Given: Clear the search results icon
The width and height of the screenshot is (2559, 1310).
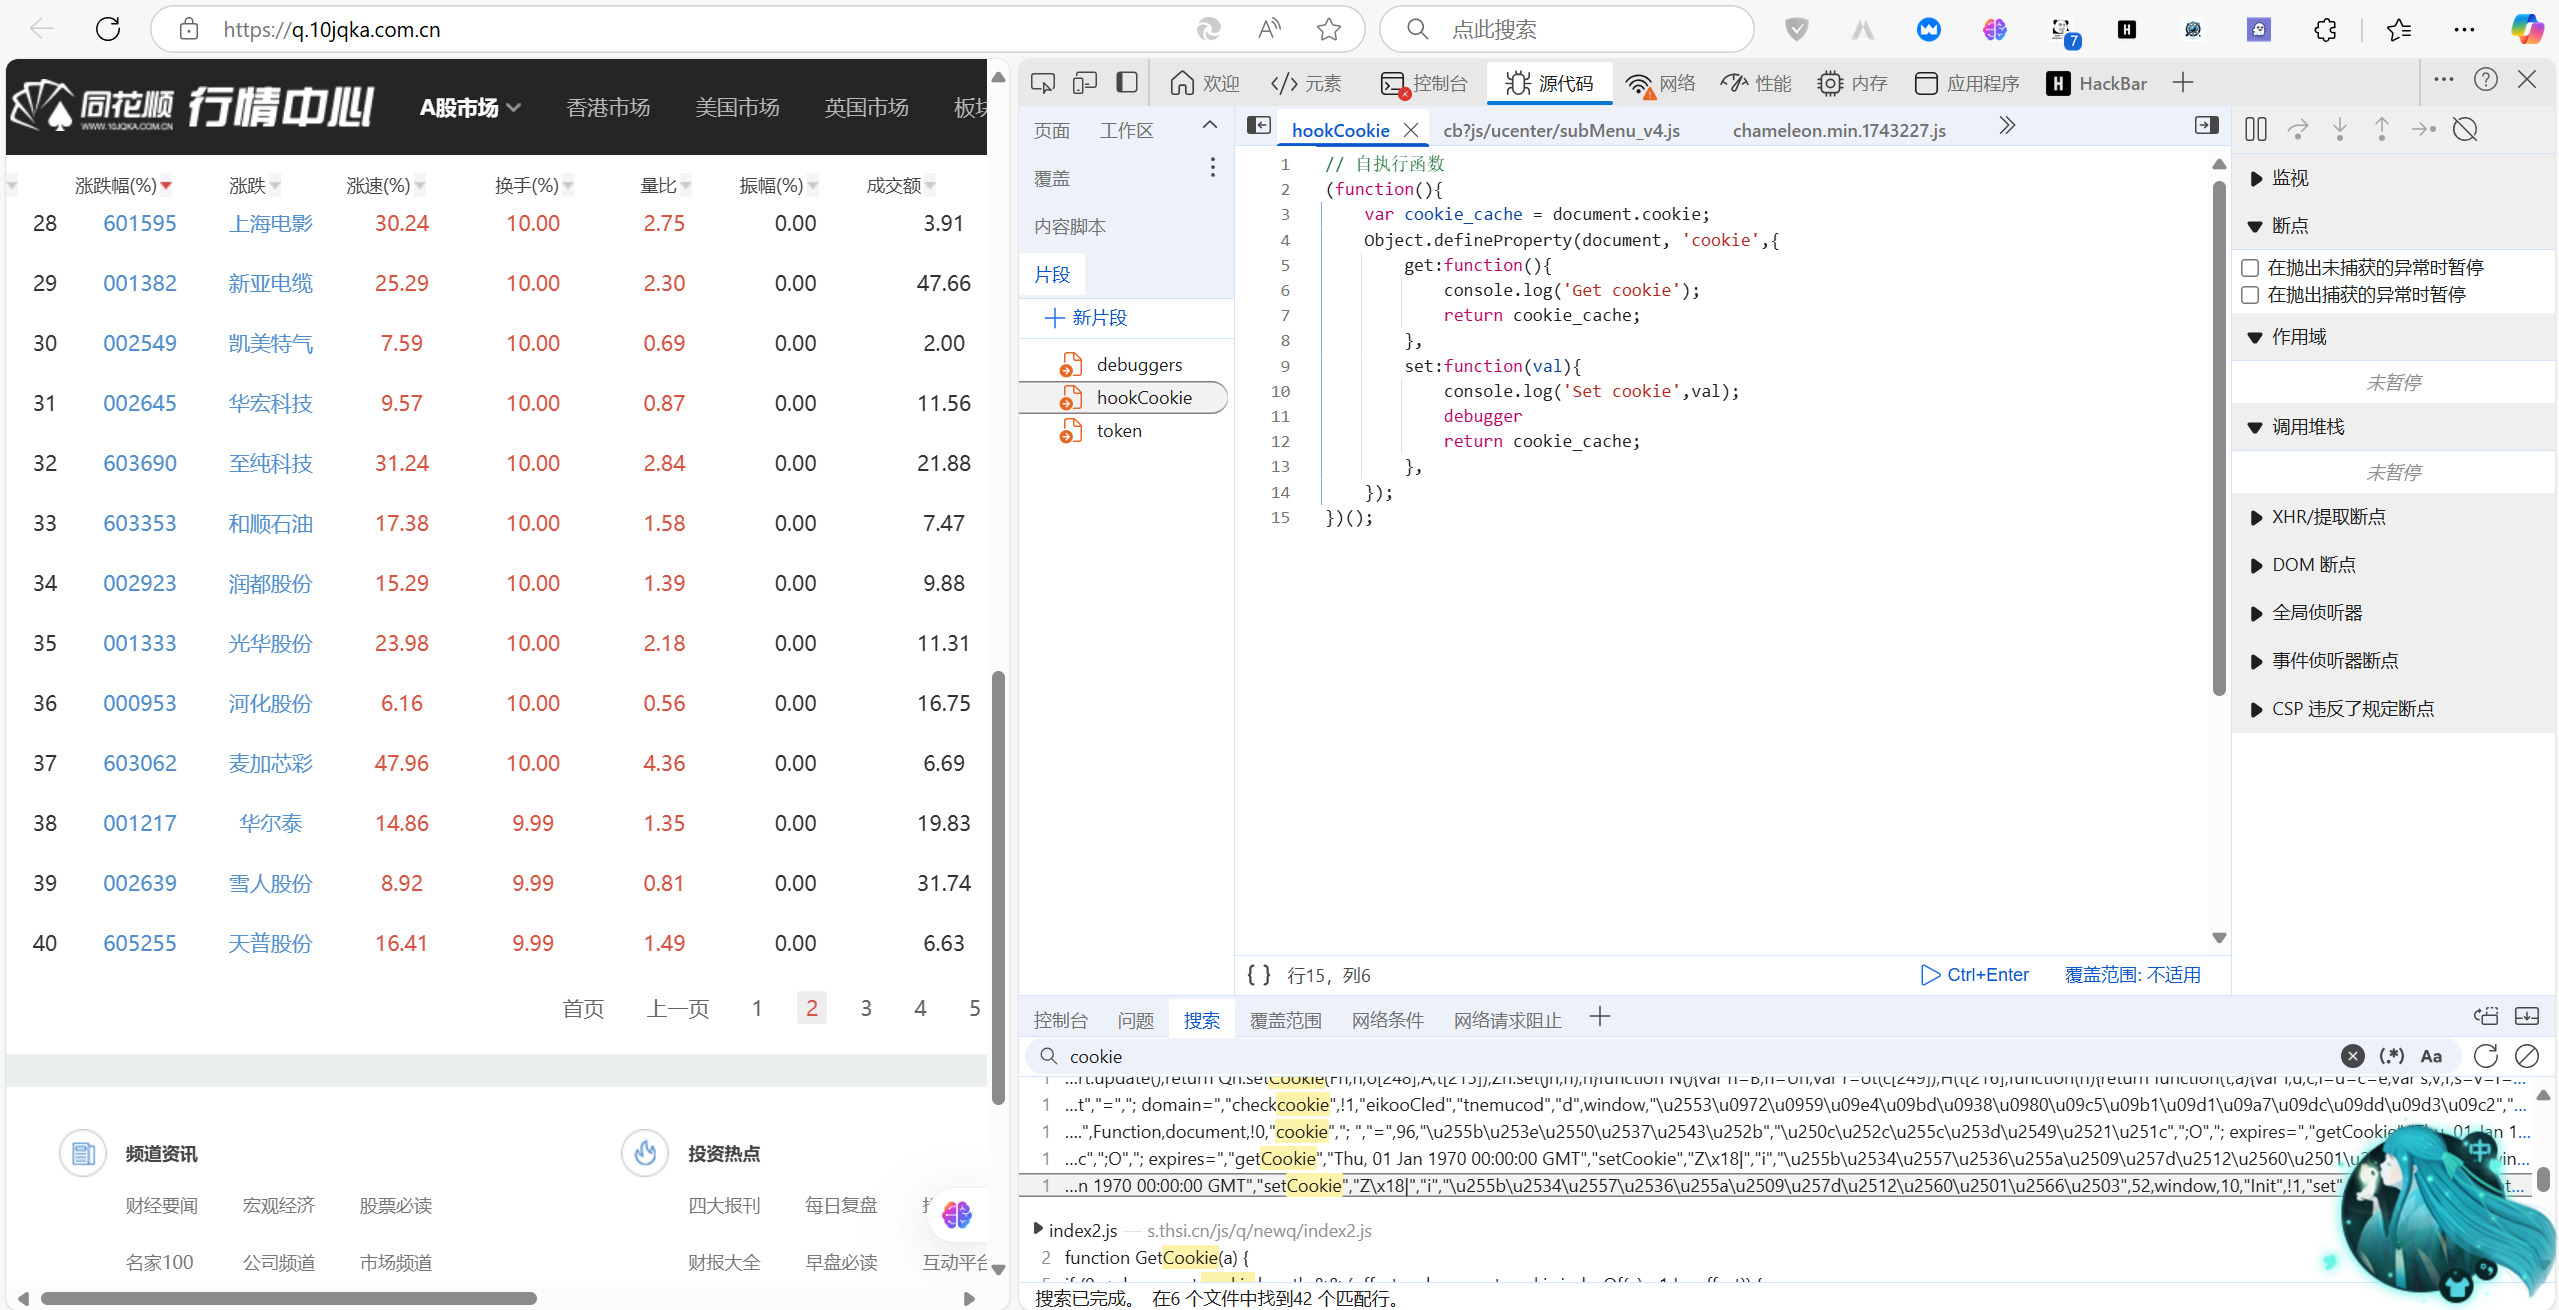Looking at the screenshot, I should [2527, 1056].
